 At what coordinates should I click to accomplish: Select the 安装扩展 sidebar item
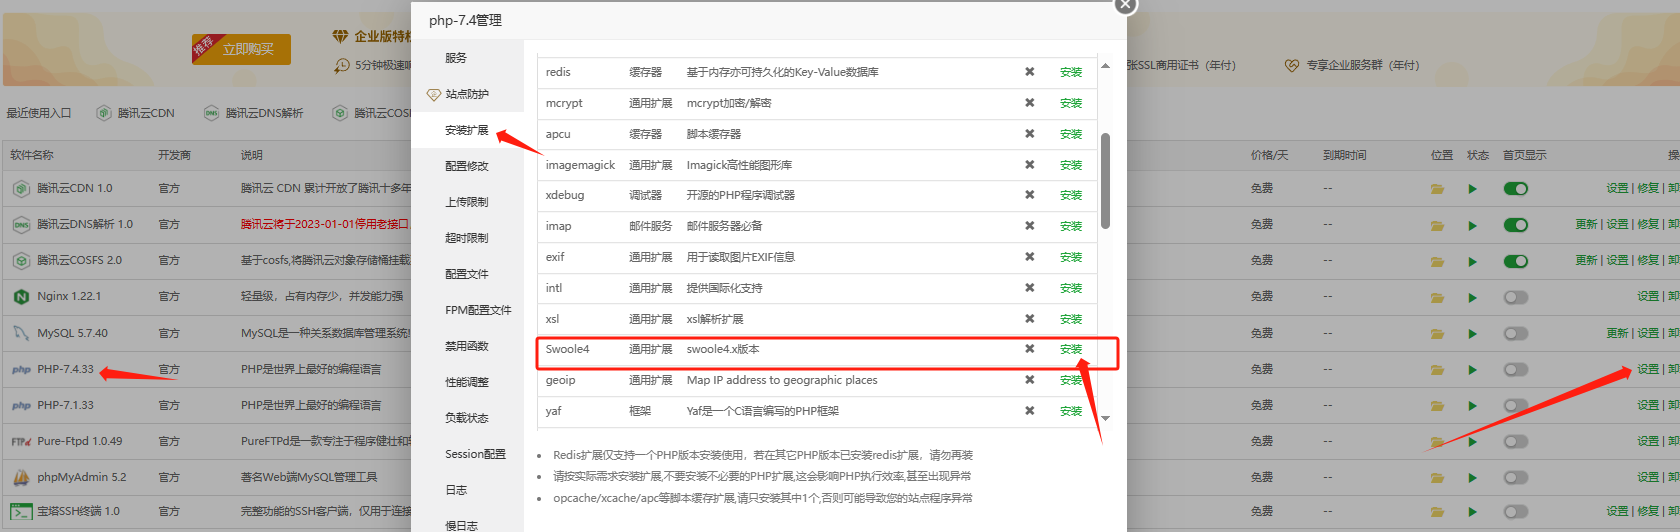point(467,130)
